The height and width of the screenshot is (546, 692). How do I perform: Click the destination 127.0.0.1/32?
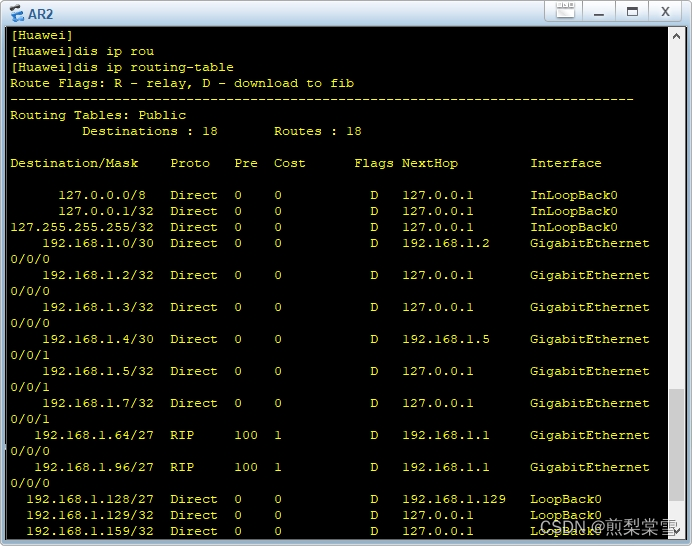click(x=106, y=211)
